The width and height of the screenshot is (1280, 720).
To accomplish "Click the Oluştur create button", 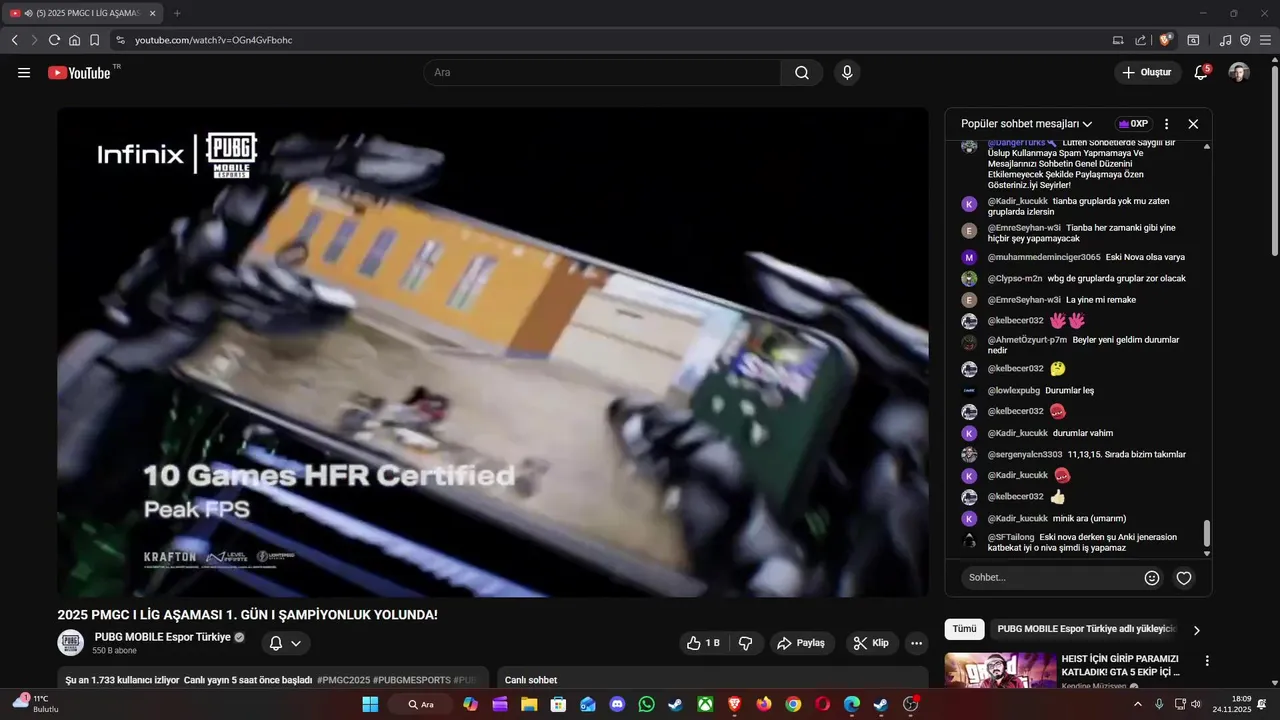I will [x=1147, y=72].
